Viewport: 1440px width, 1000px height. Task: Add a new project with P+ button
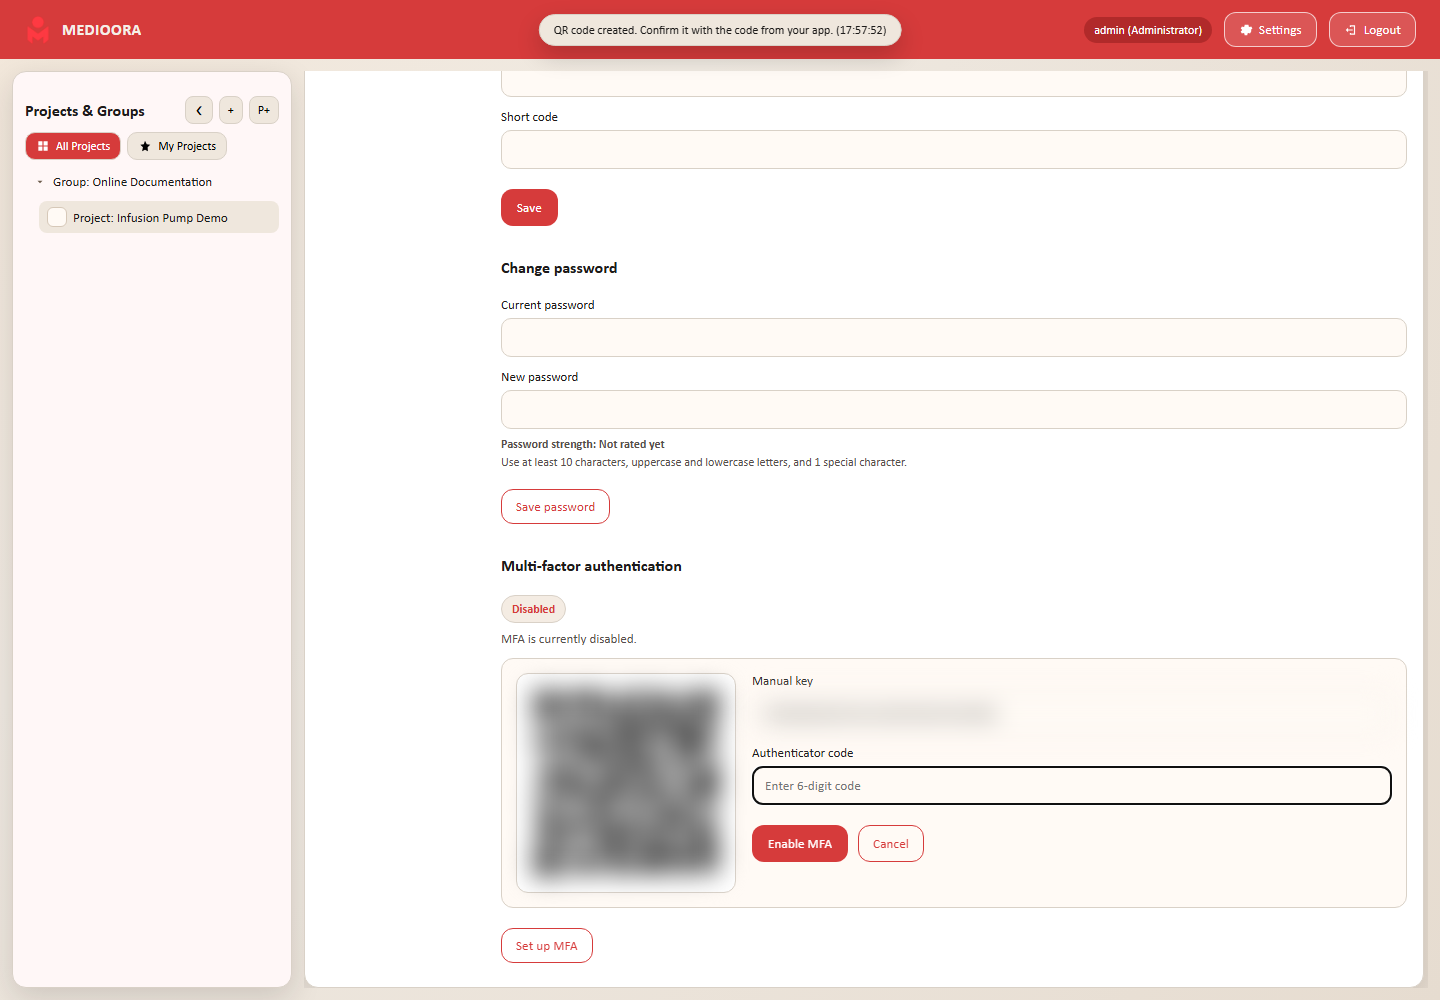[x=264, y=110]
